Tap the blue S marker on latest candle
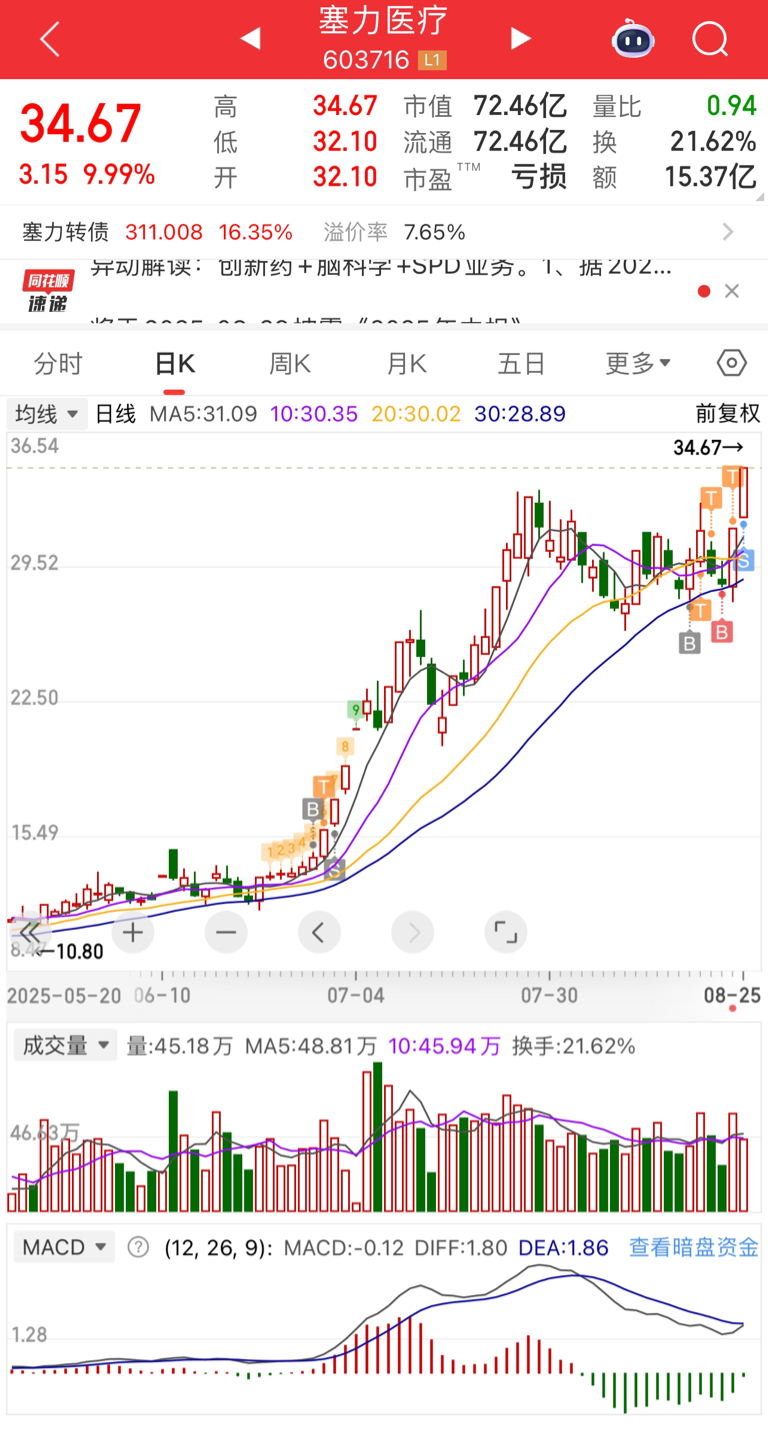768x1429 pixels. [x=744, y=560]
